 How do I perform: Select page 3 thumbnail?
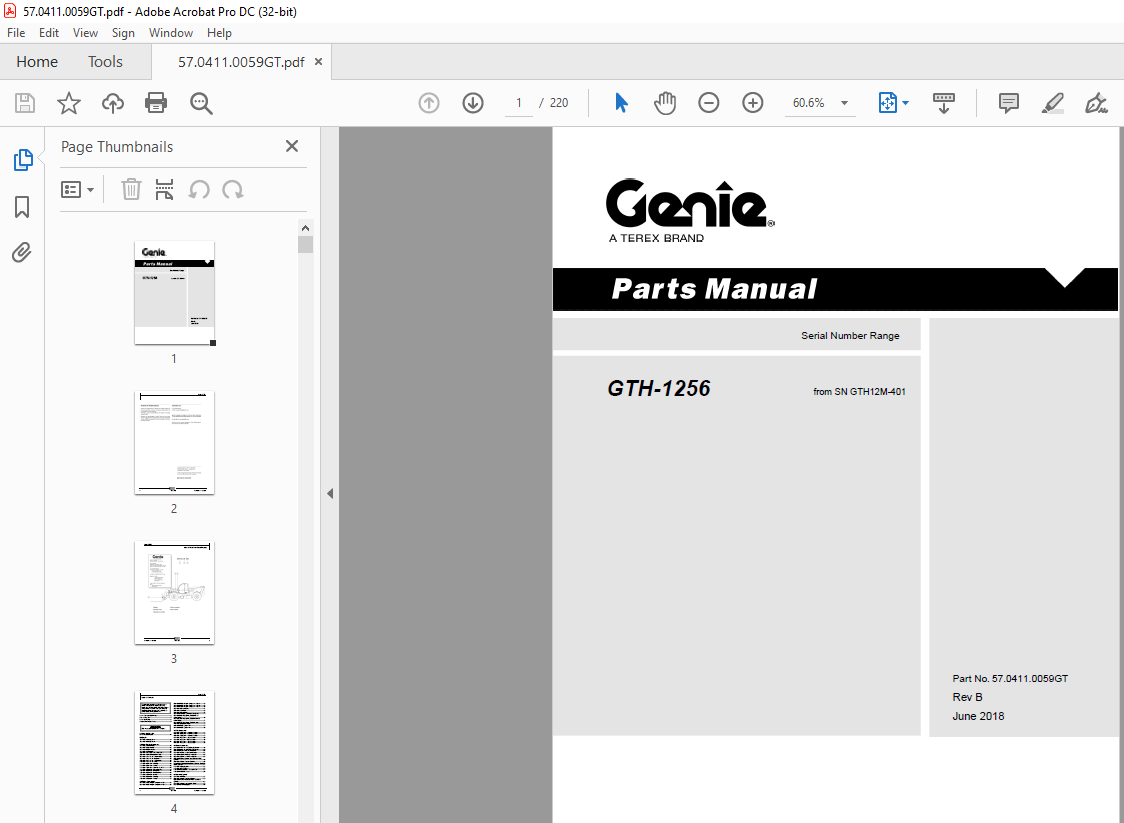point(174,593)
